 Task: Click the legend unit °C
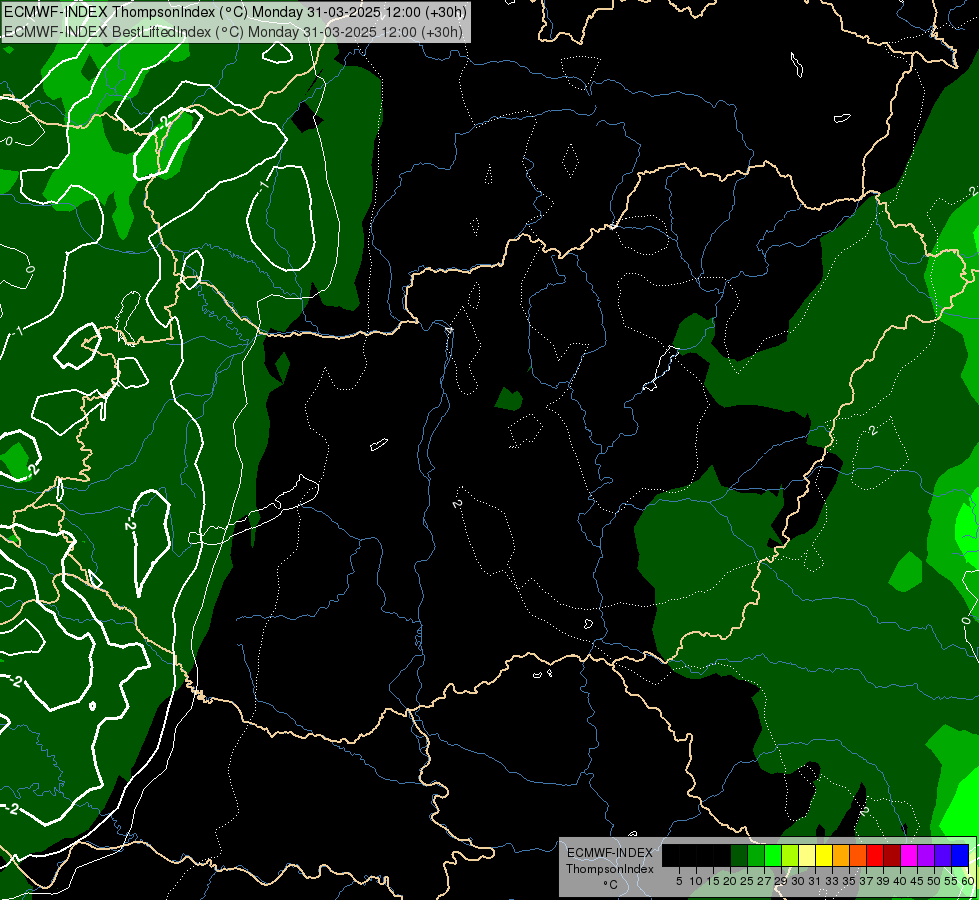tap(611, 885)
